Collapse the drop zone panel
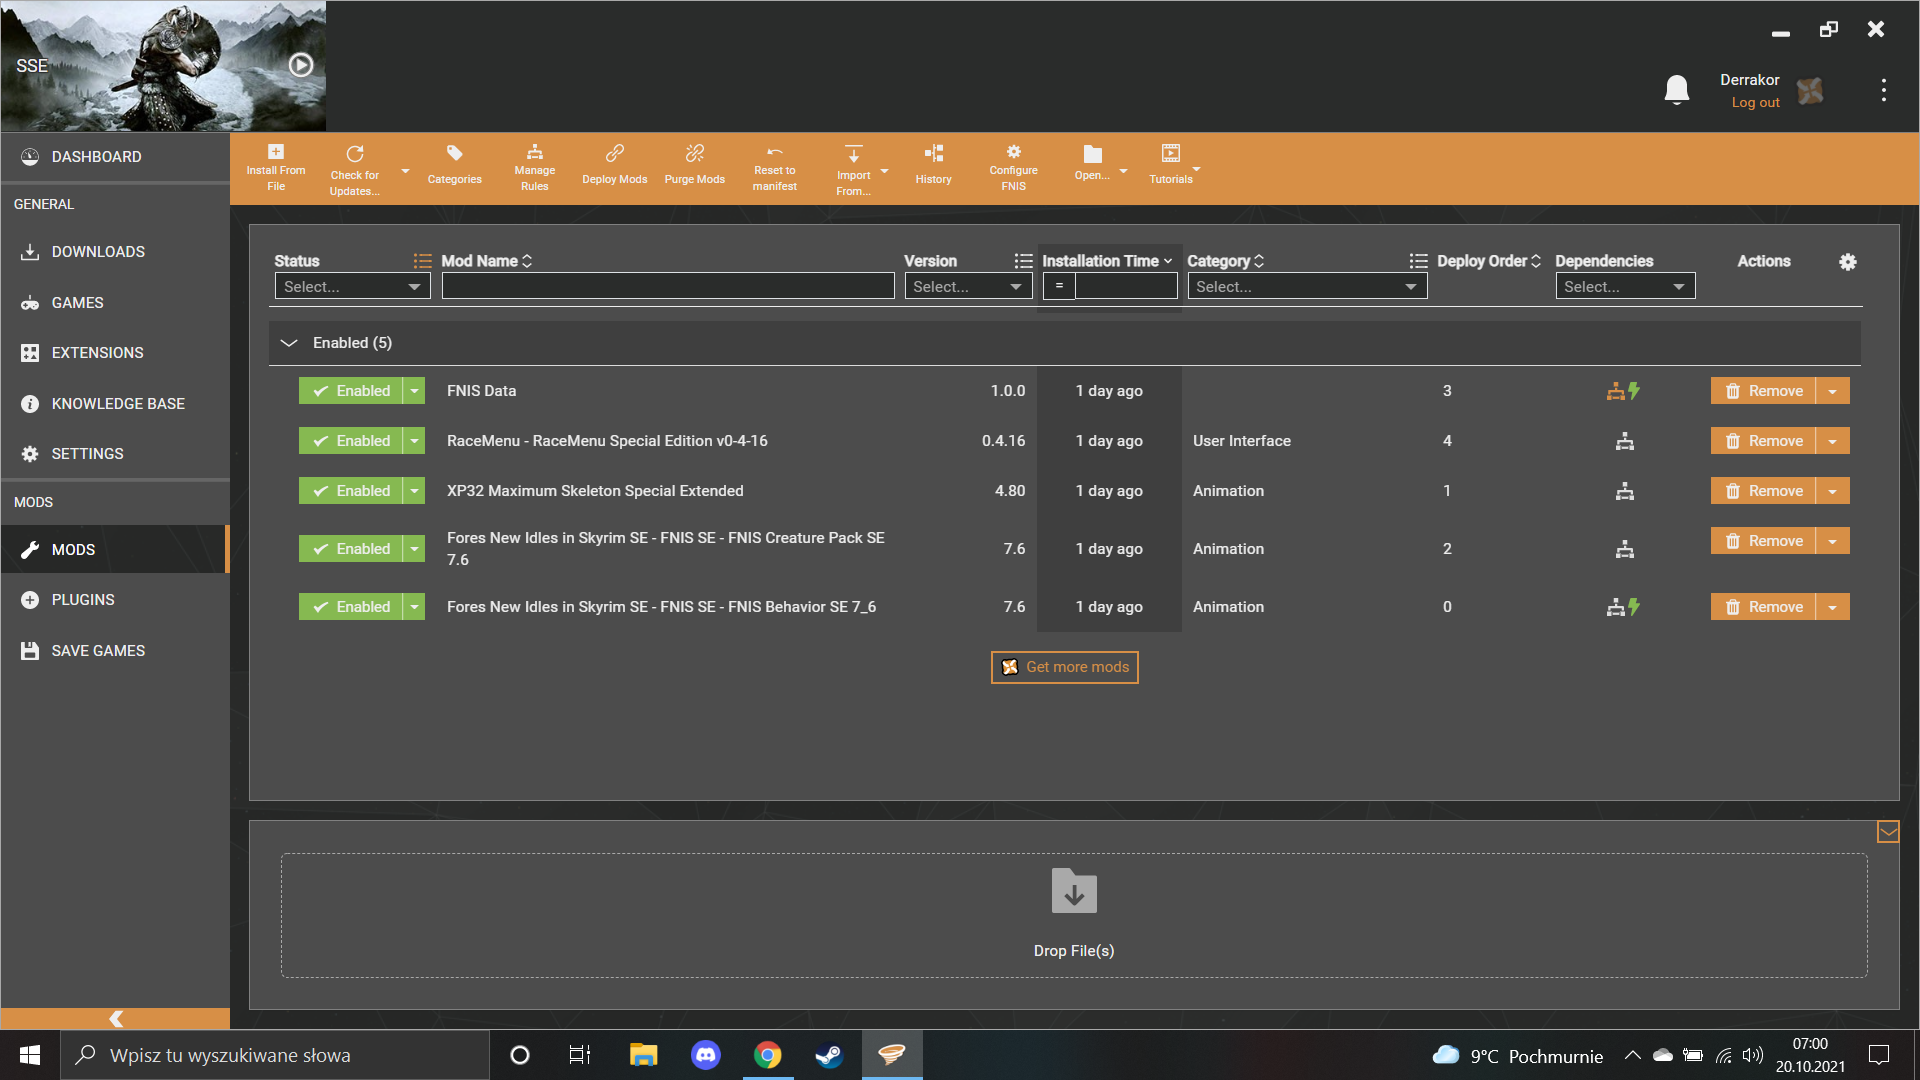The image size is (1920, 1080). (1888, 832)
